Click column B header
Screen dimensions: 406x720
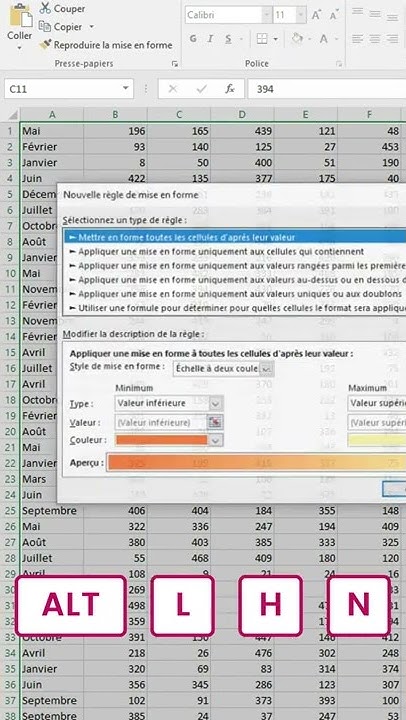pos(115,115)
